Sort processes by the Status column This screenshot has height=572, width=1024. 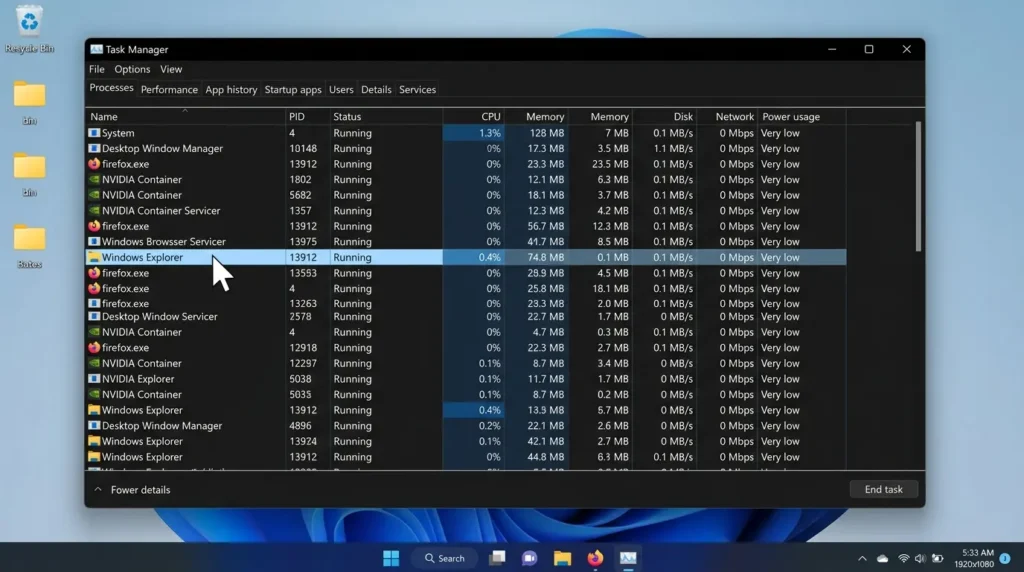click(385, 117)
